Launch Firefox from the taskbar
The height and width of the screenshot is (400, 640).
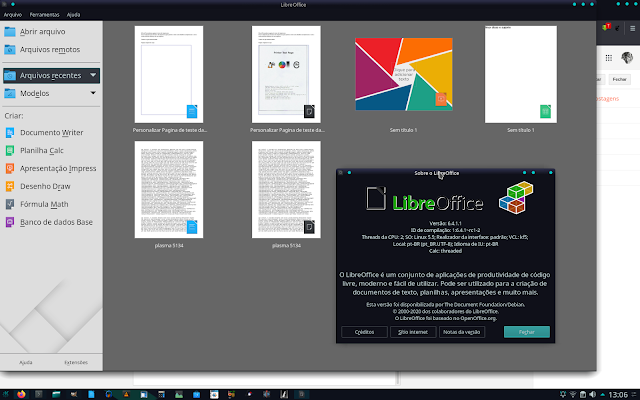tap(21, 394)
